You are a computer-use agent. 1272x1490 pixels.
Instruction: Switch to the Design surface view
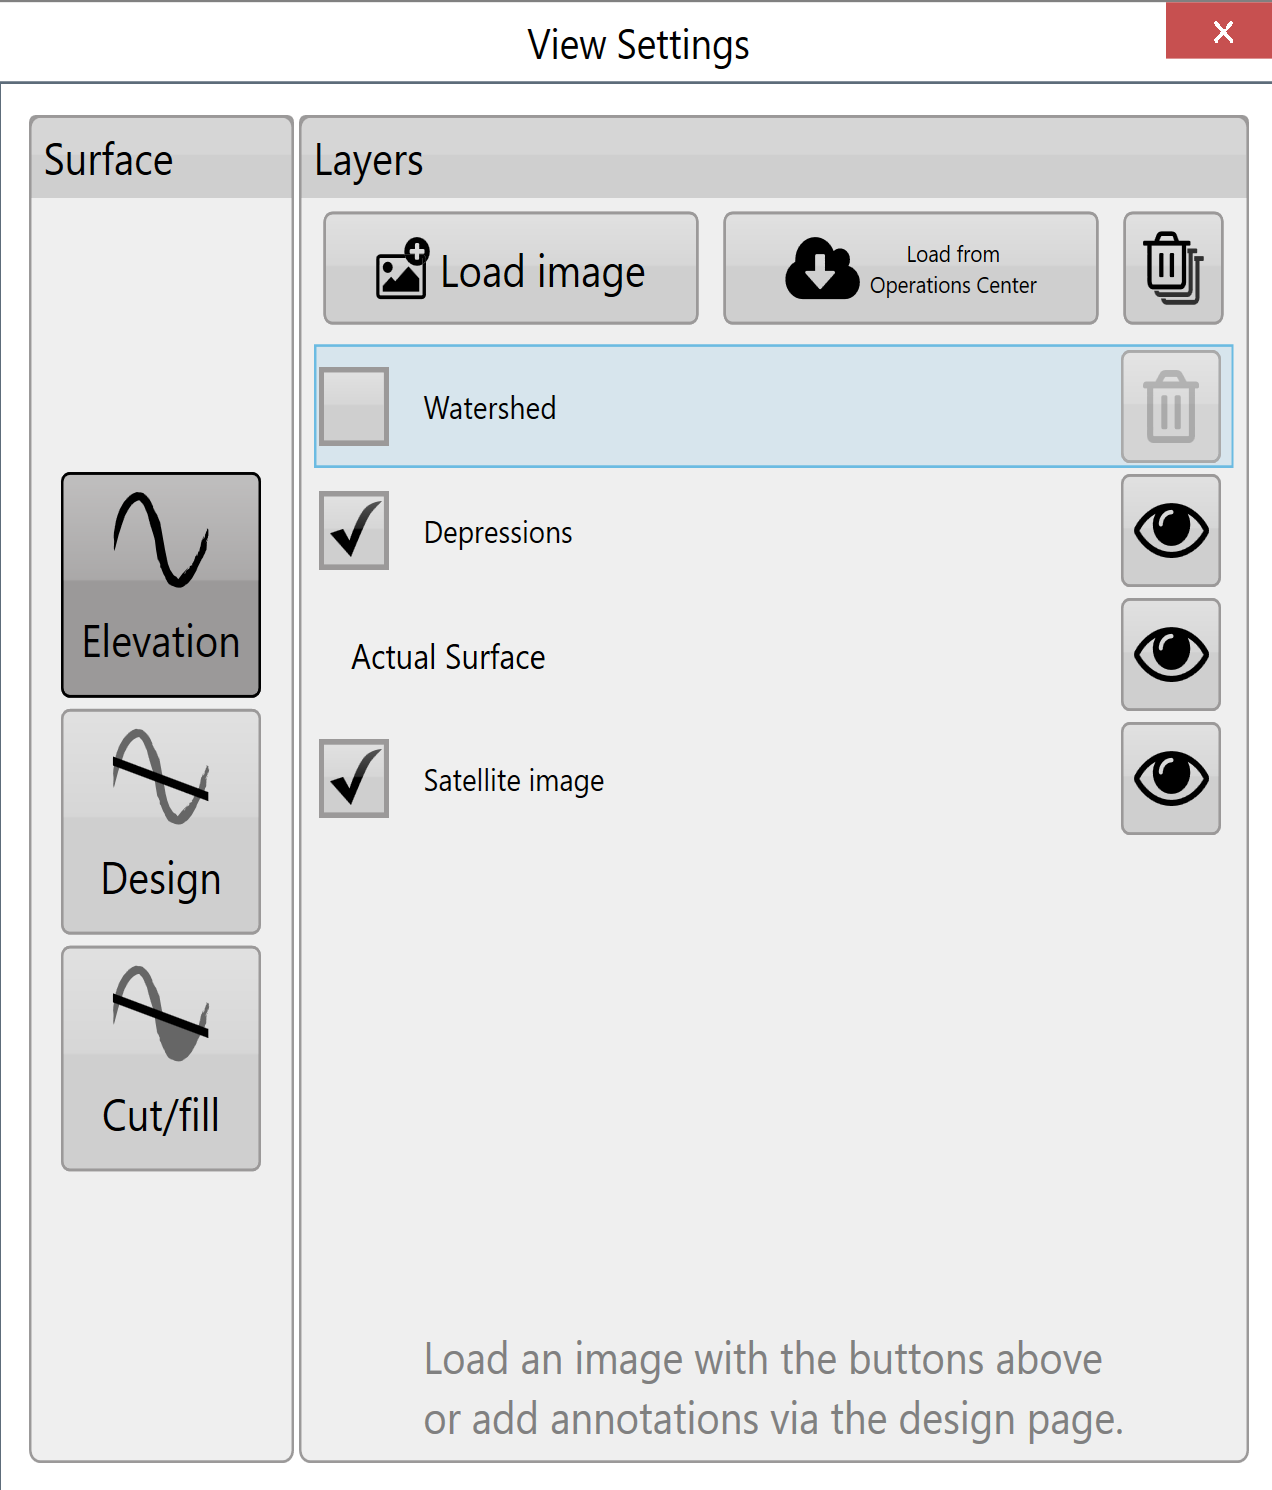pyautogui.click(x=161, y=822)
